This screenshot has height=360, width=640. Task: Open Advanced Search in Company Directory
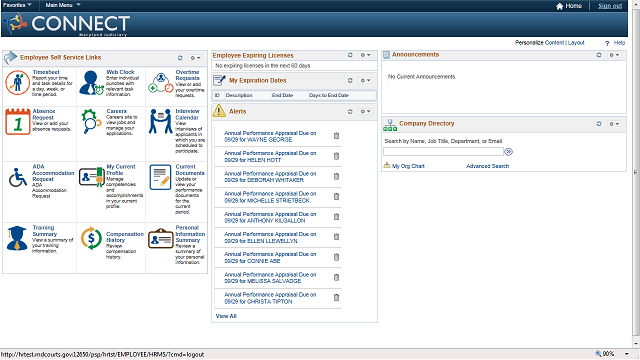[487, 166]
